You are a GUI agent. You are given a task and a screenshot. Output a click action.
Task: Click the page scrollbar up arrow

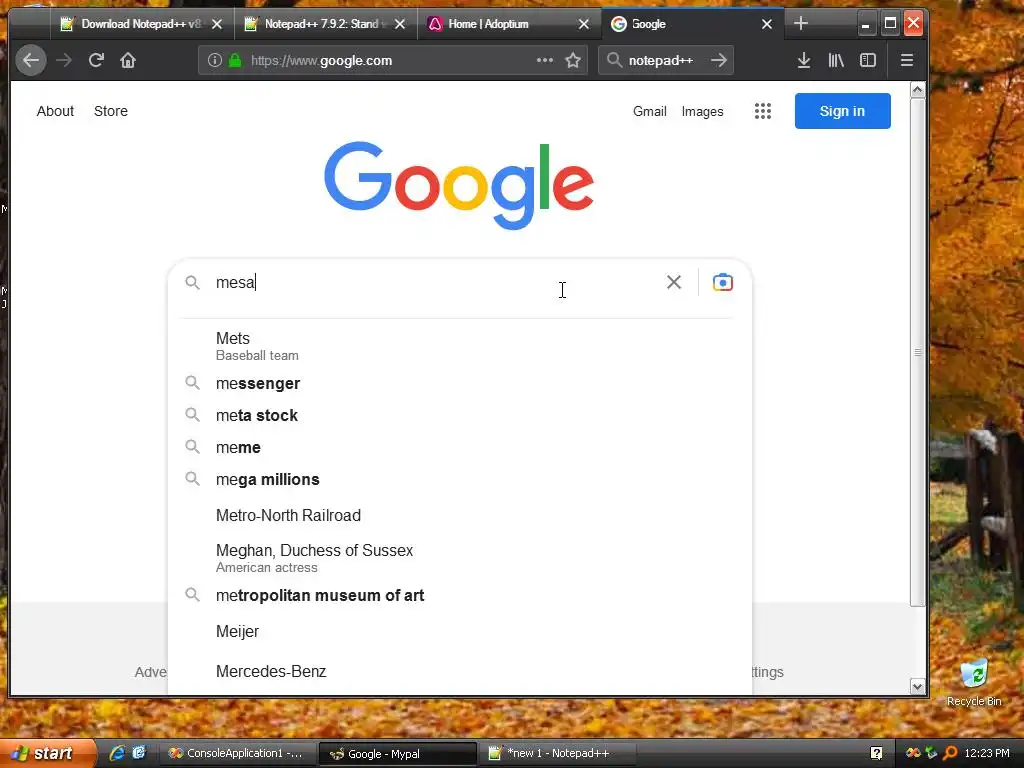[x=918, y=90]
